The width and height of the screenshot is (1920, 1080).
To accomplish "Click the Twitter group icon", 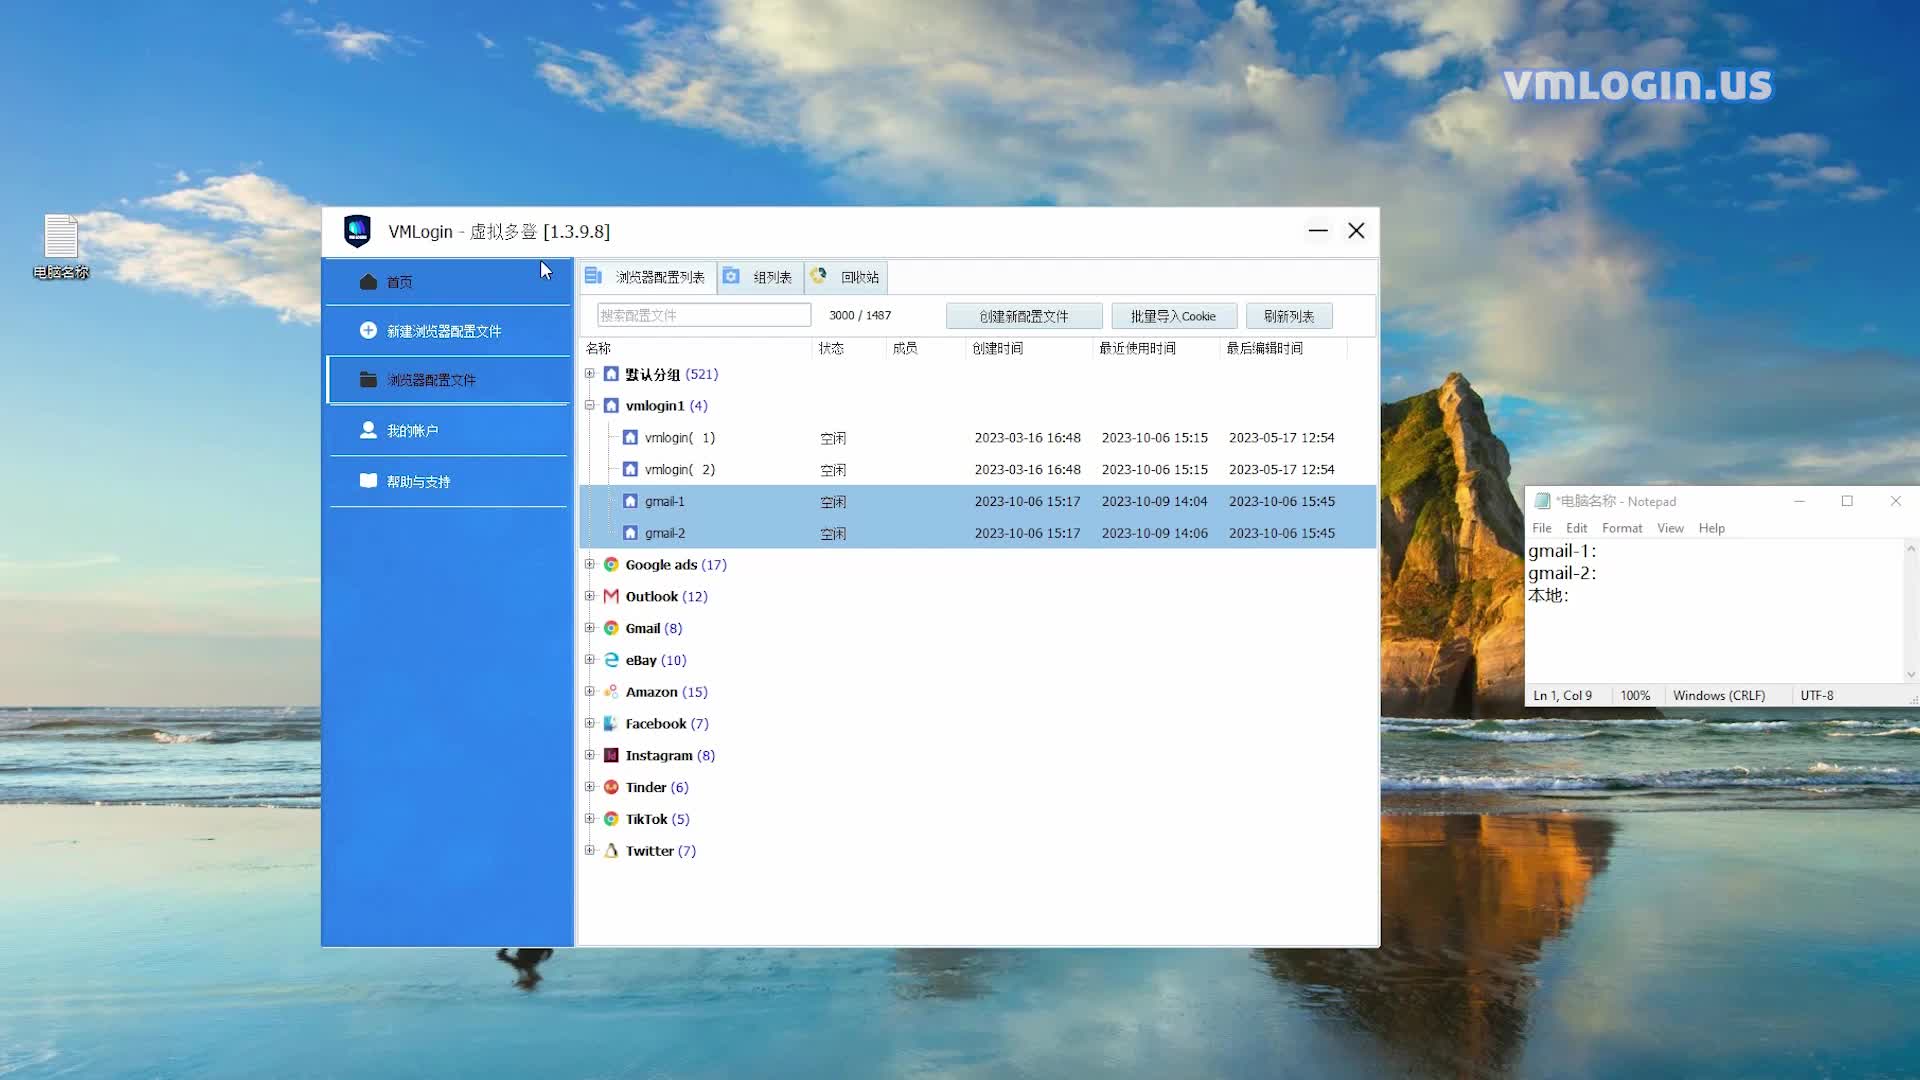I will click(x=611, y=851).
